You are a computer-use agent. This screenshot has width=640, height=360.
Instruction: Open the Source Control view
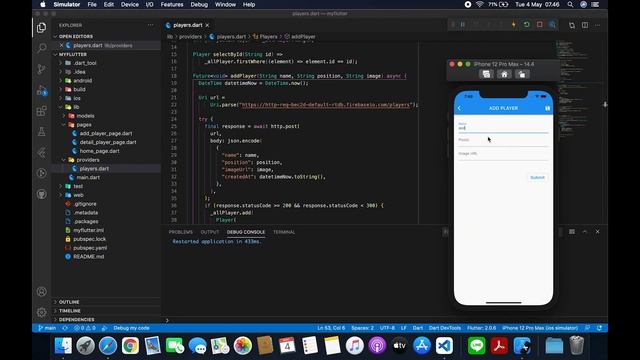coord(41,69)
